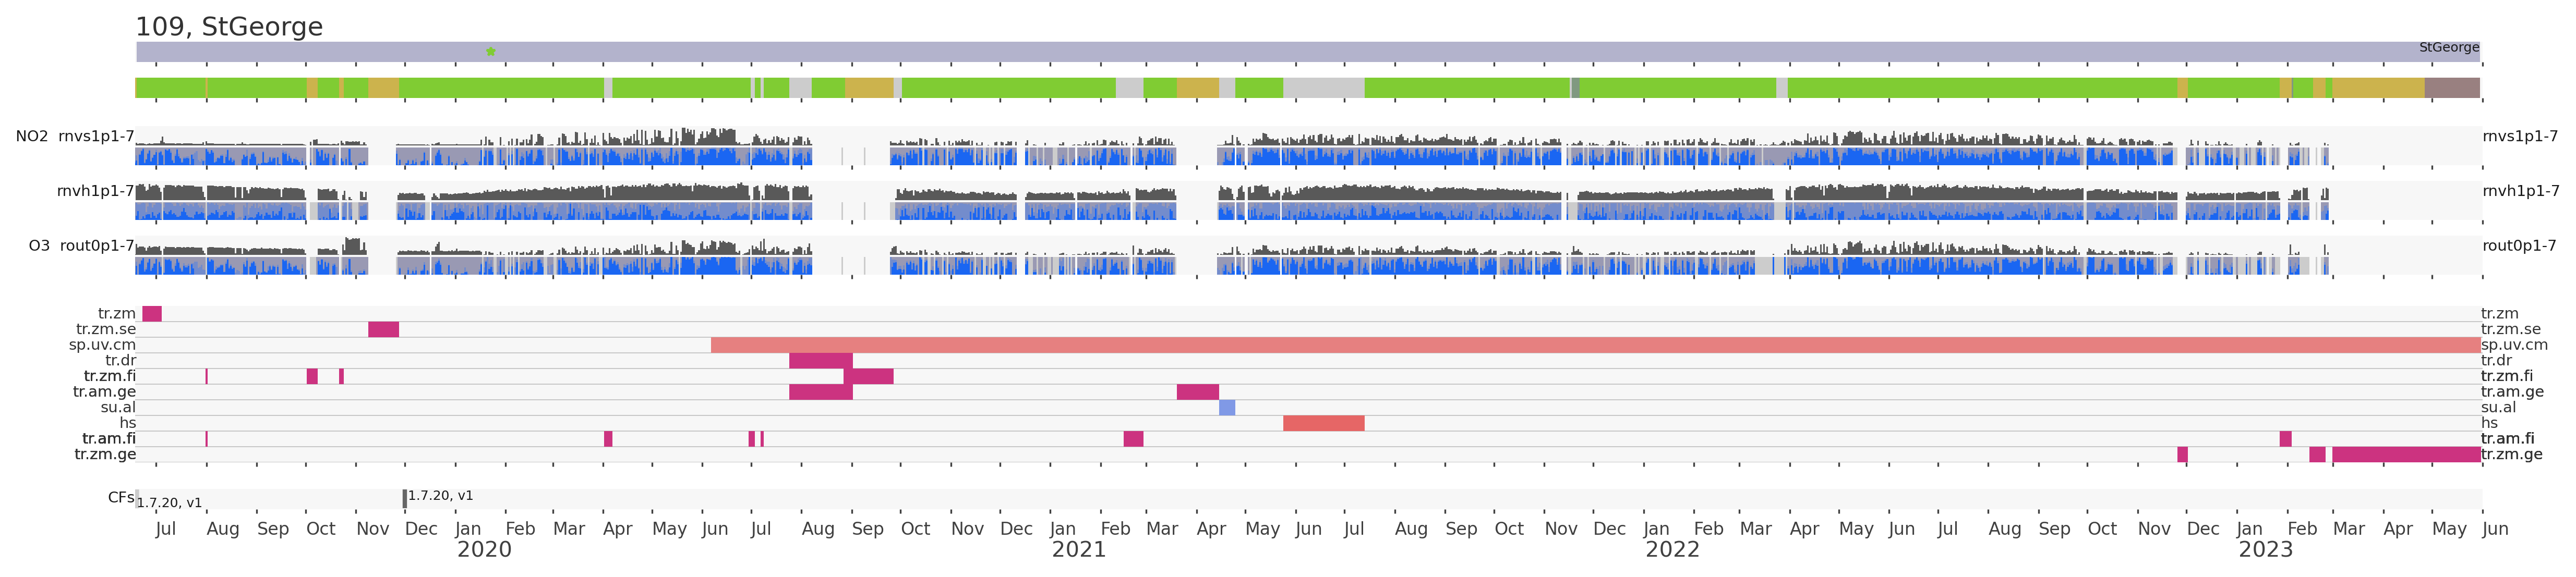Image resolution: width=2576 pixels, height=577 pixels.
Task: Click the left NO2 rnvs1p1-7 row label
Action: pyautogui.click(x=75, y=137)
